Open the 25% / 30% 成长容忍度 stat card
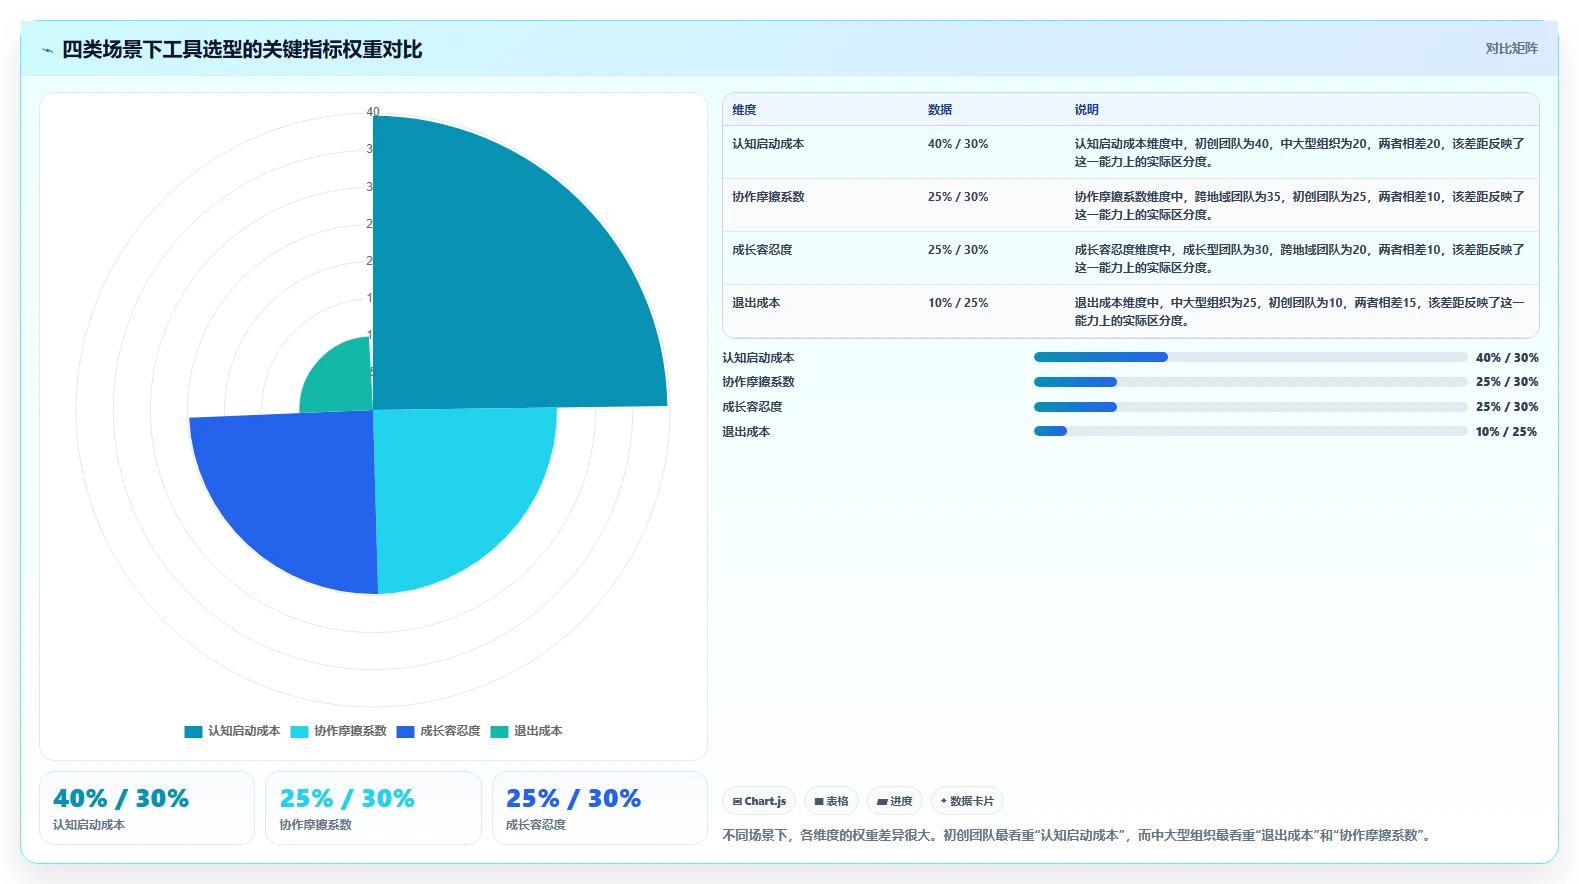 click(600, 808)
